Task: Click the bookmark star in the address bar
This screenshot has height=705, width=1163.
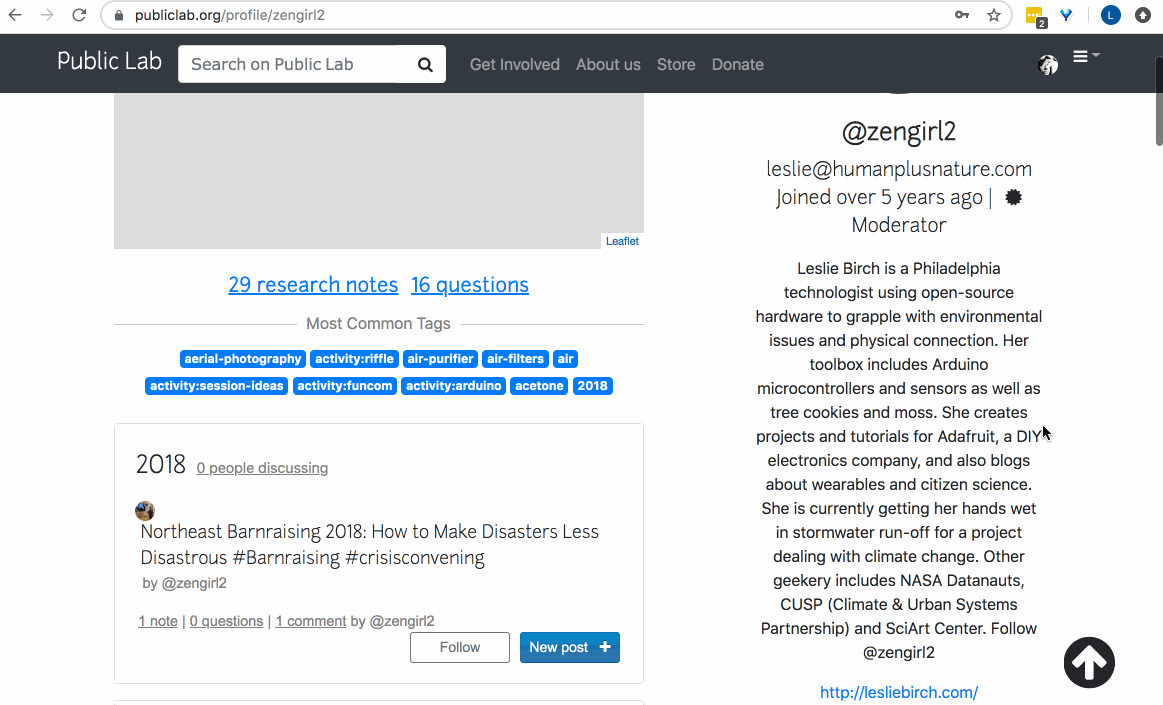Action: coord(993,15)
